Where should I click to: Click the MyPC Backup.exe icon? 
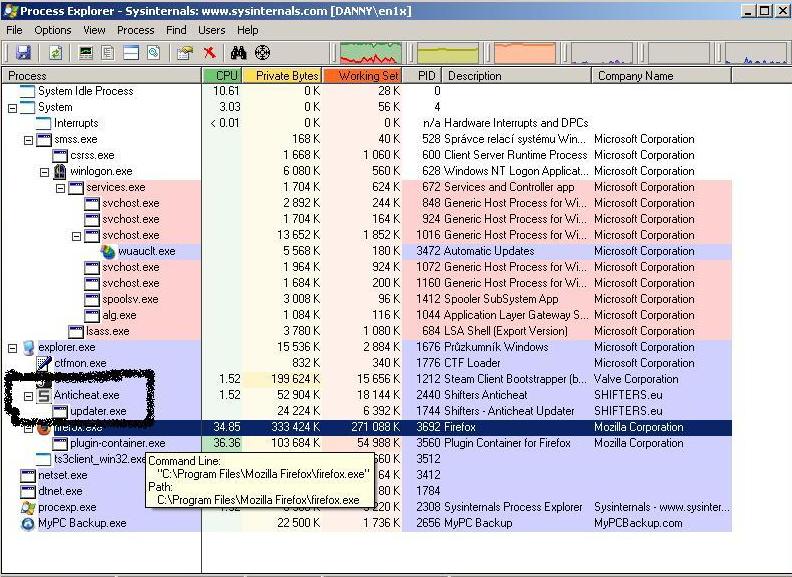[28, 523]
